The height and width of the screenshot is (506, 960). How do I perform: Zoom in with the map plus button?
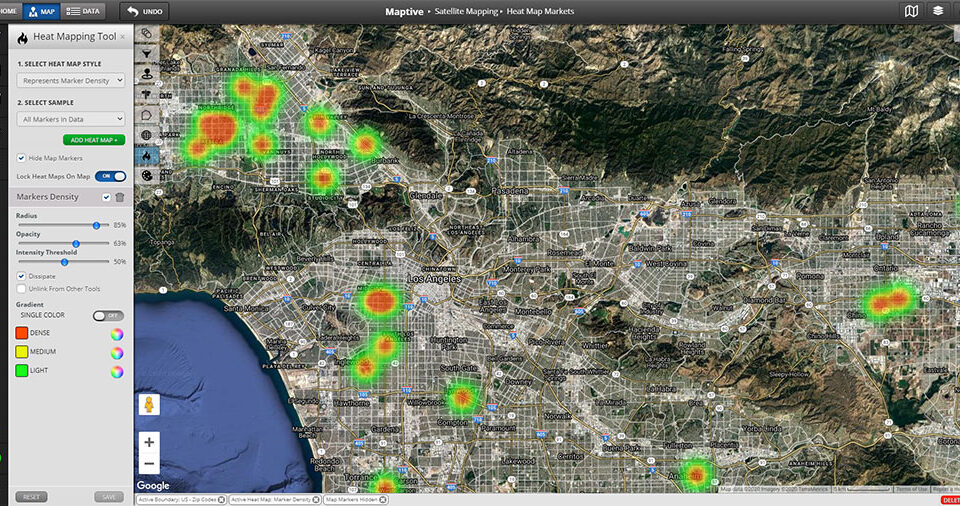[149, 441]
